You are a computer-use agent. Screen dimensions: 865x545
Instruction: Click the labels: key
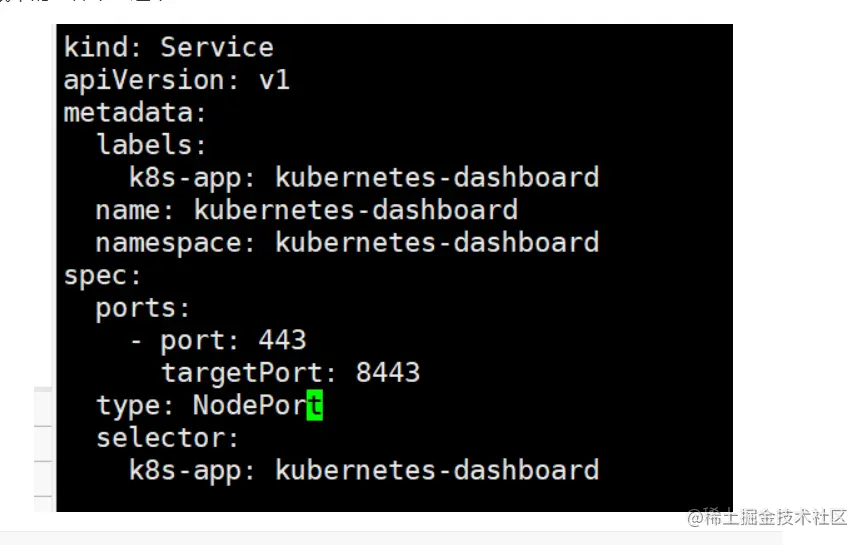(151, 145)
